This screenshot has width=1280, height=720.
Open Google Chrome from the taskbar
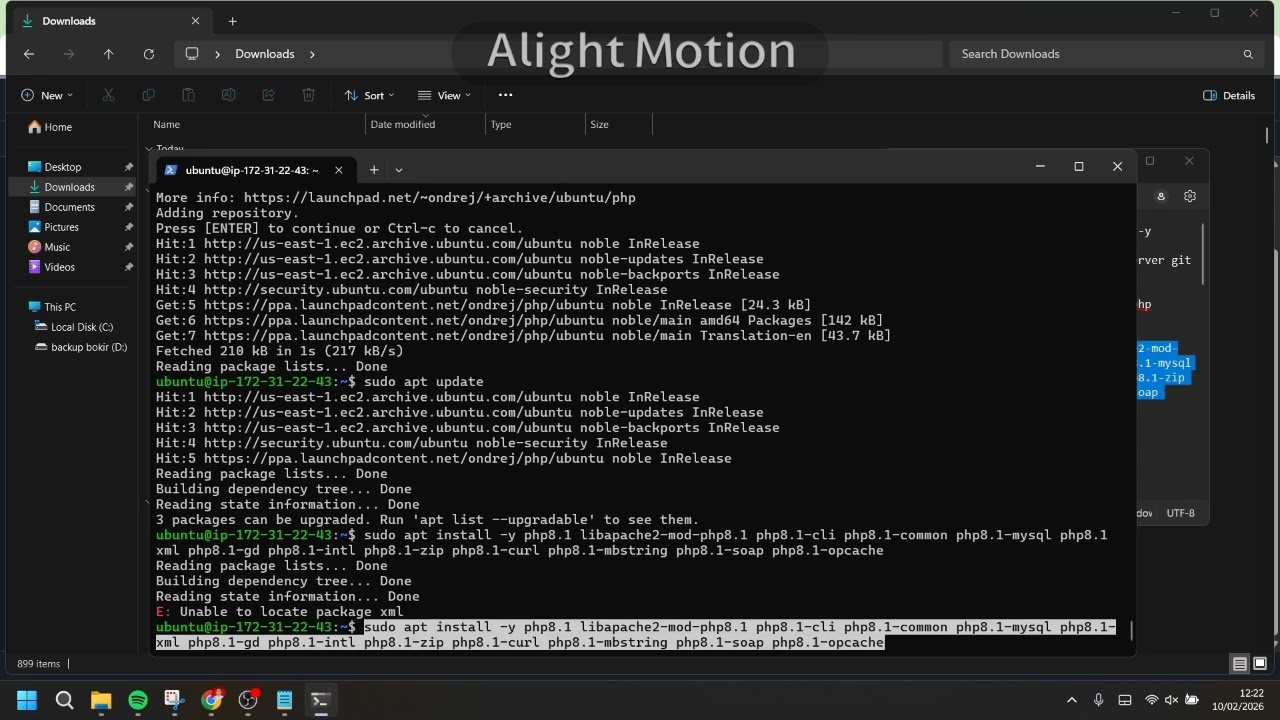point(211,700)
